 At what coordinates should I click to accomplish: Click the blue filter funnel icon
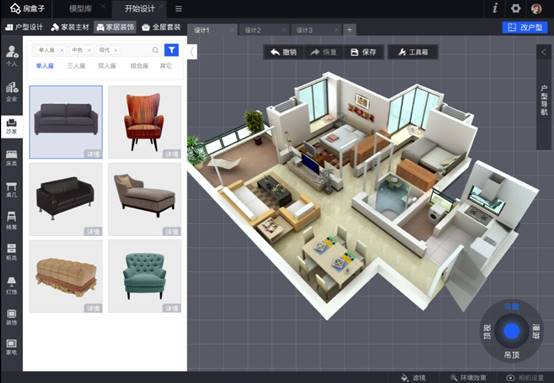(171, 50)
